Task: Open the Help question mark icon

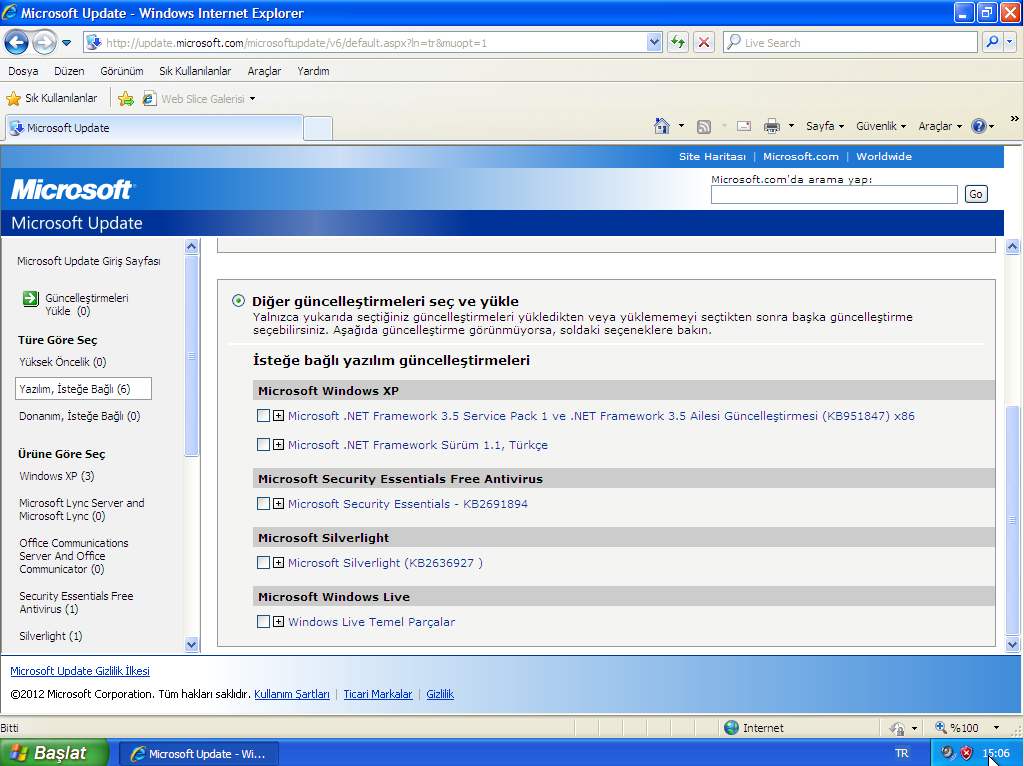Action: coord(978,126)
